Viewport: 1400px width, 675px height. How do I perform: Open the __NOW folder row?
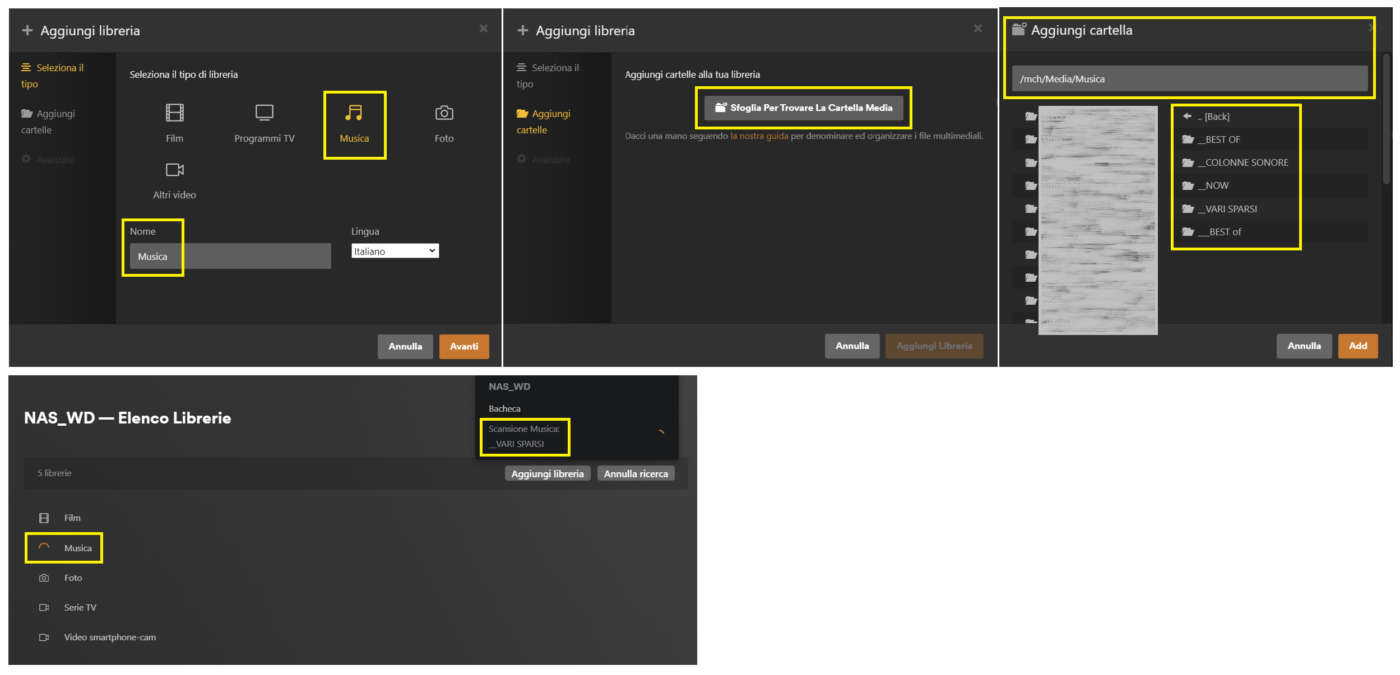click(x=1269, y=185)
